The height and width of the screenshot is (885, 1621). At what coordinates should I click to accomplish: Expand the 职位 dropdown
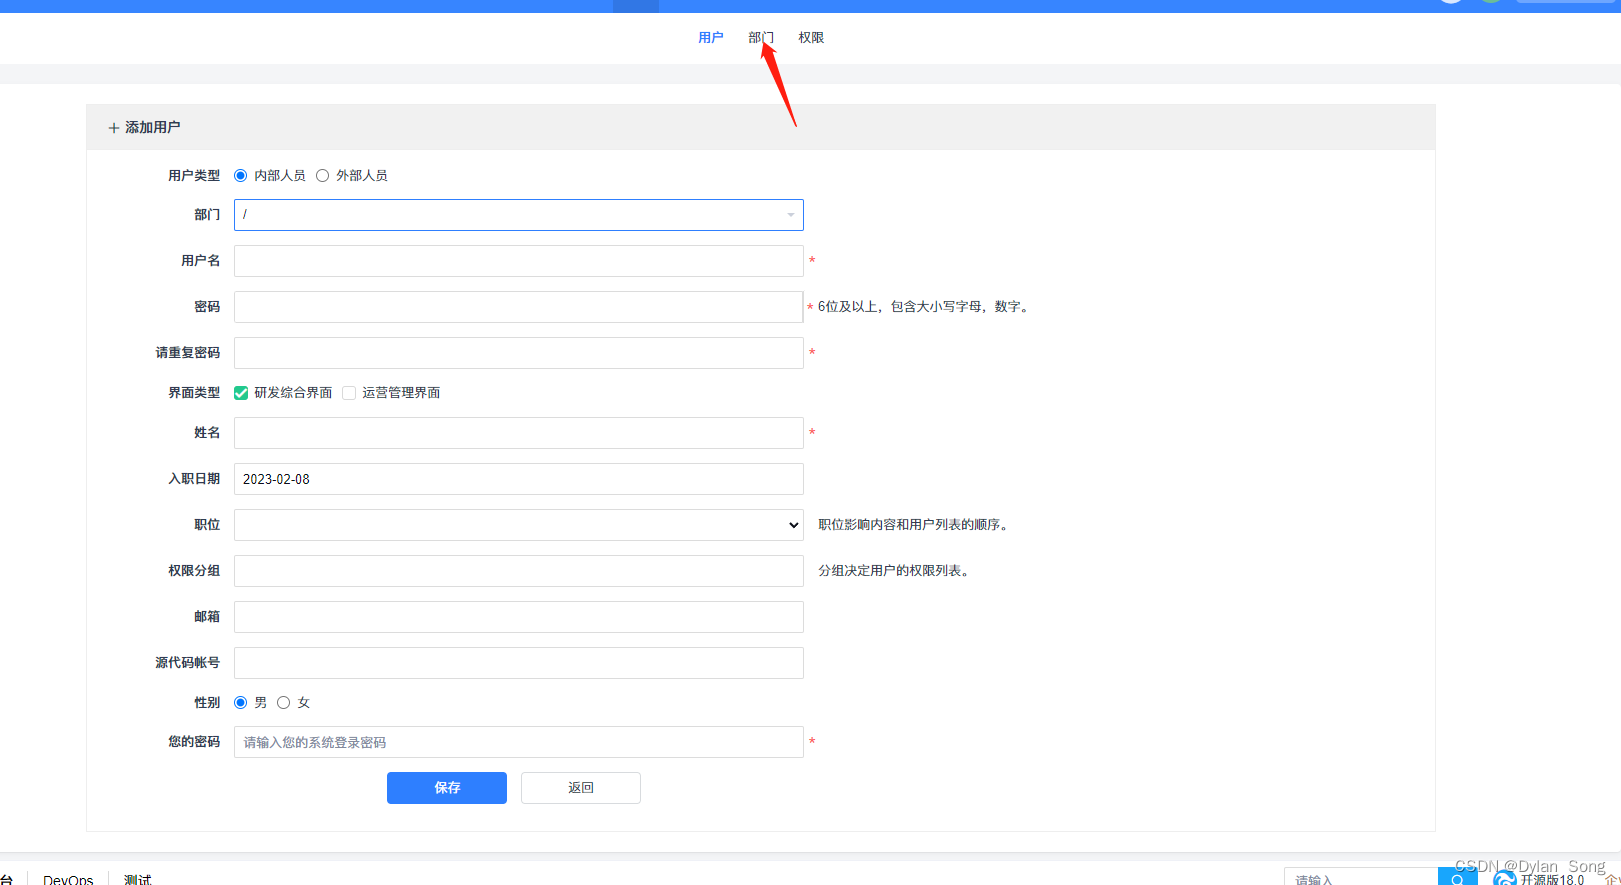pyautogui.click(x=518, y=525)
